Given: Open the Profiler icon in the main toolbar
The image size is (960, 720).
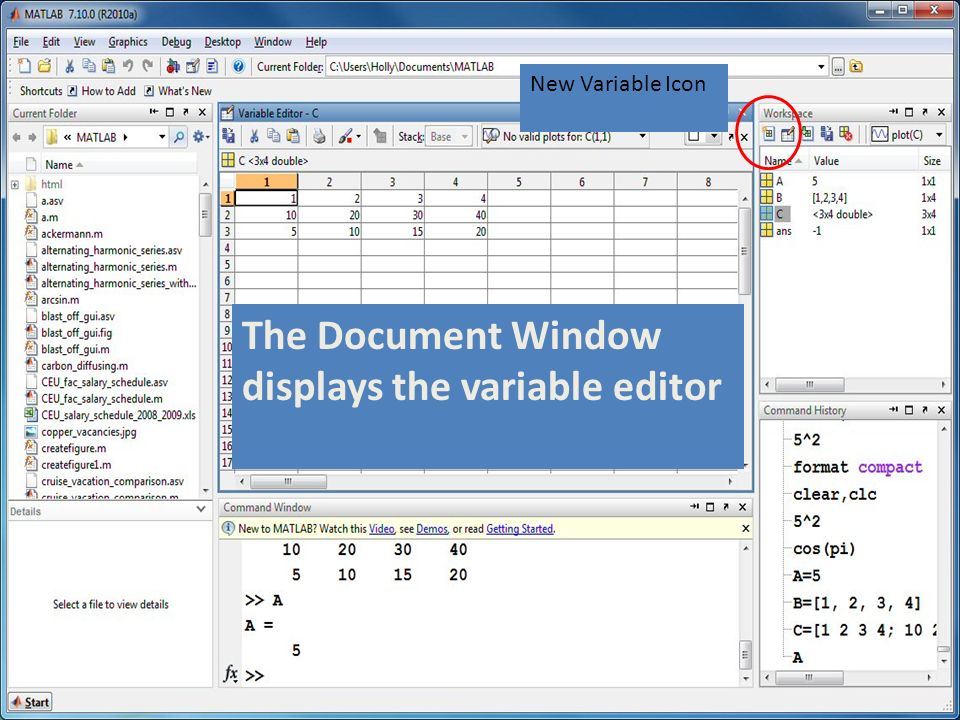Looking at the screenshot, I should click(x=212, y=66).
